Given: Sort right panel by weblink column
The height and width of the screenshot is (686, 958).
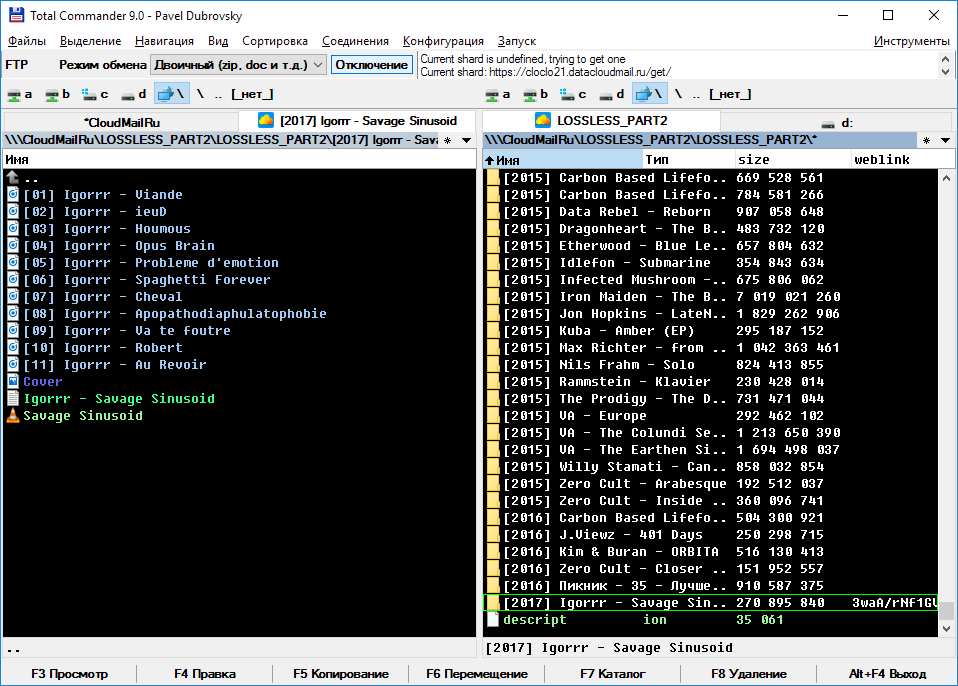Looking at the screenshot, I should point(902,160).
